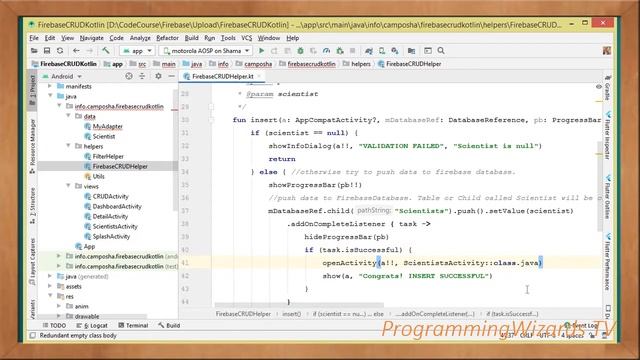Navigate forward with the right arrow

(89, 51)
